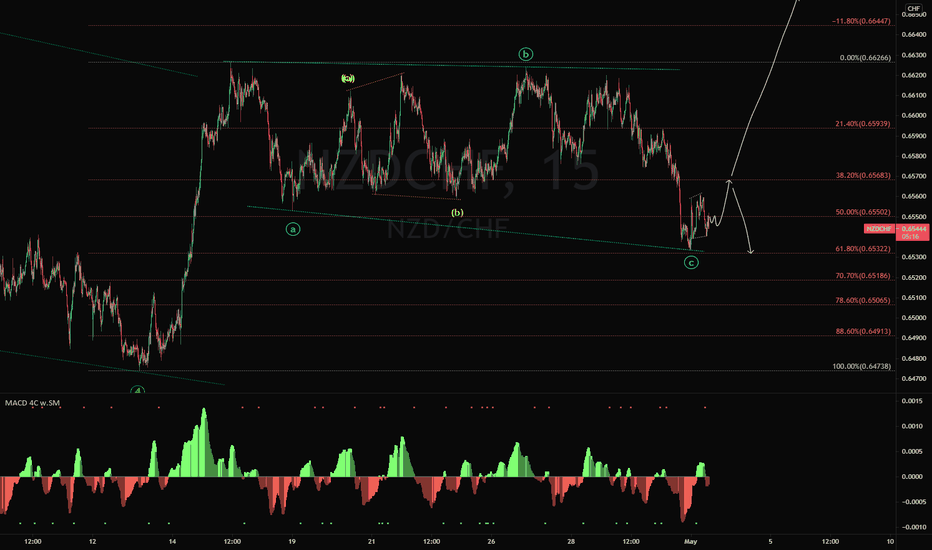Click 0.66400 on the price scale
This screenshot has width=932, height=550.
pyautogui.click(x=914, y=35)
